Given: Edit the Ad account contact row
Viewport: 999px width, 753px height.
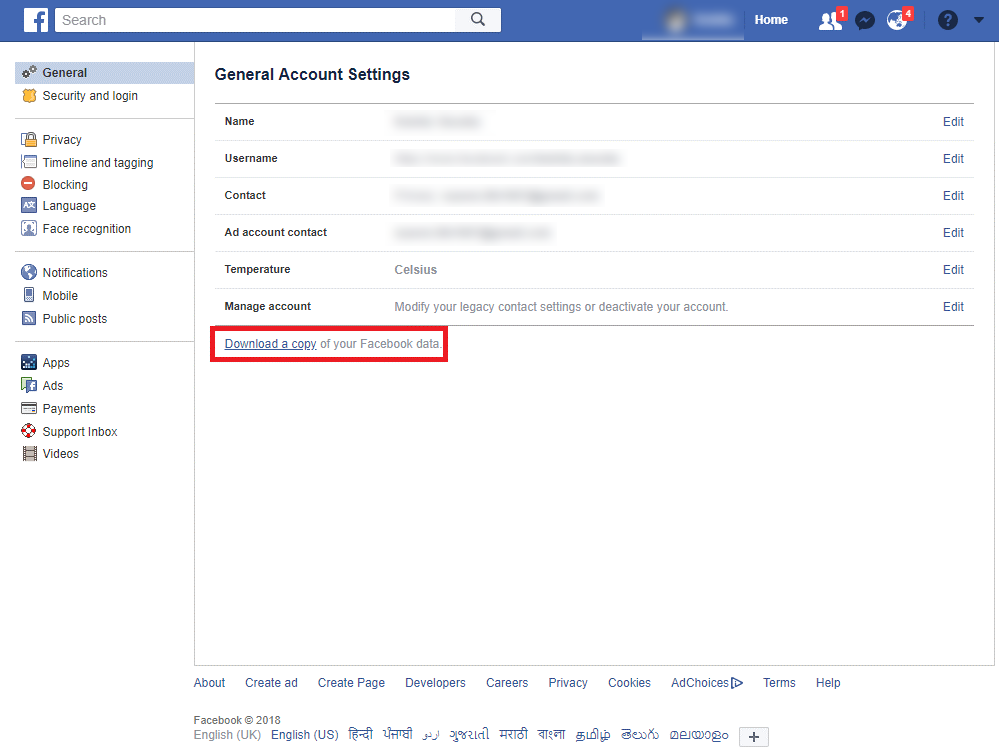Looking at the screenshot, I should tap(953, 233).
